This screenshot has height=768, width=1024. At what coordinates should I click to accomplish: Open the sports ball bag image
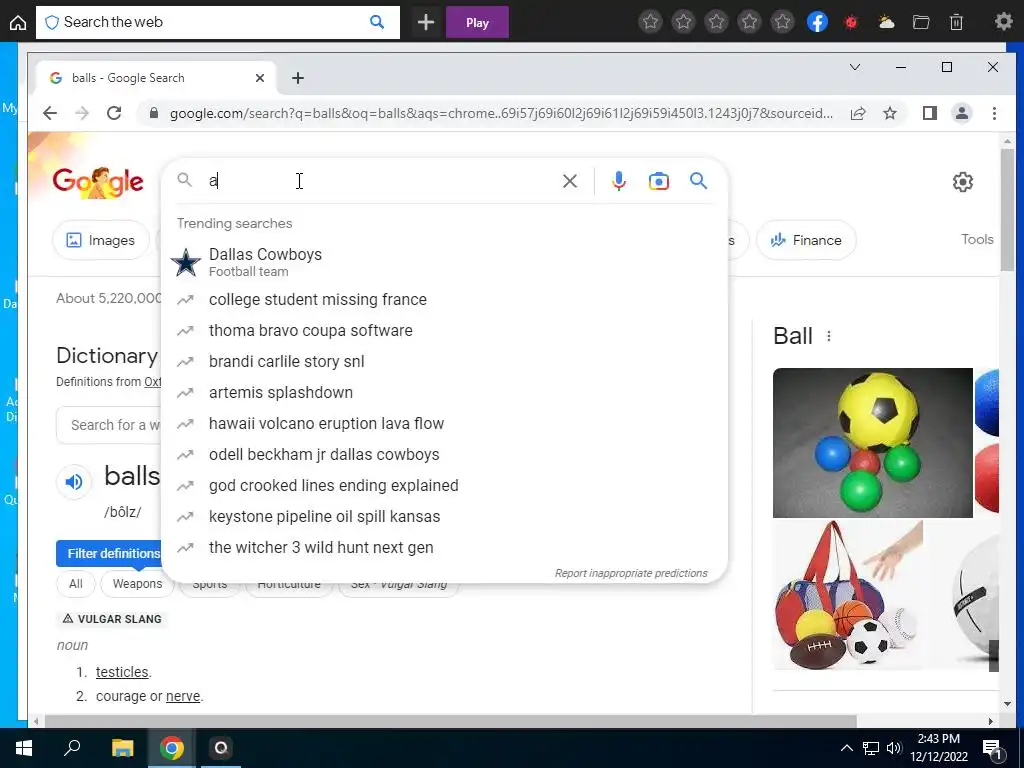(x=848, y=595)
